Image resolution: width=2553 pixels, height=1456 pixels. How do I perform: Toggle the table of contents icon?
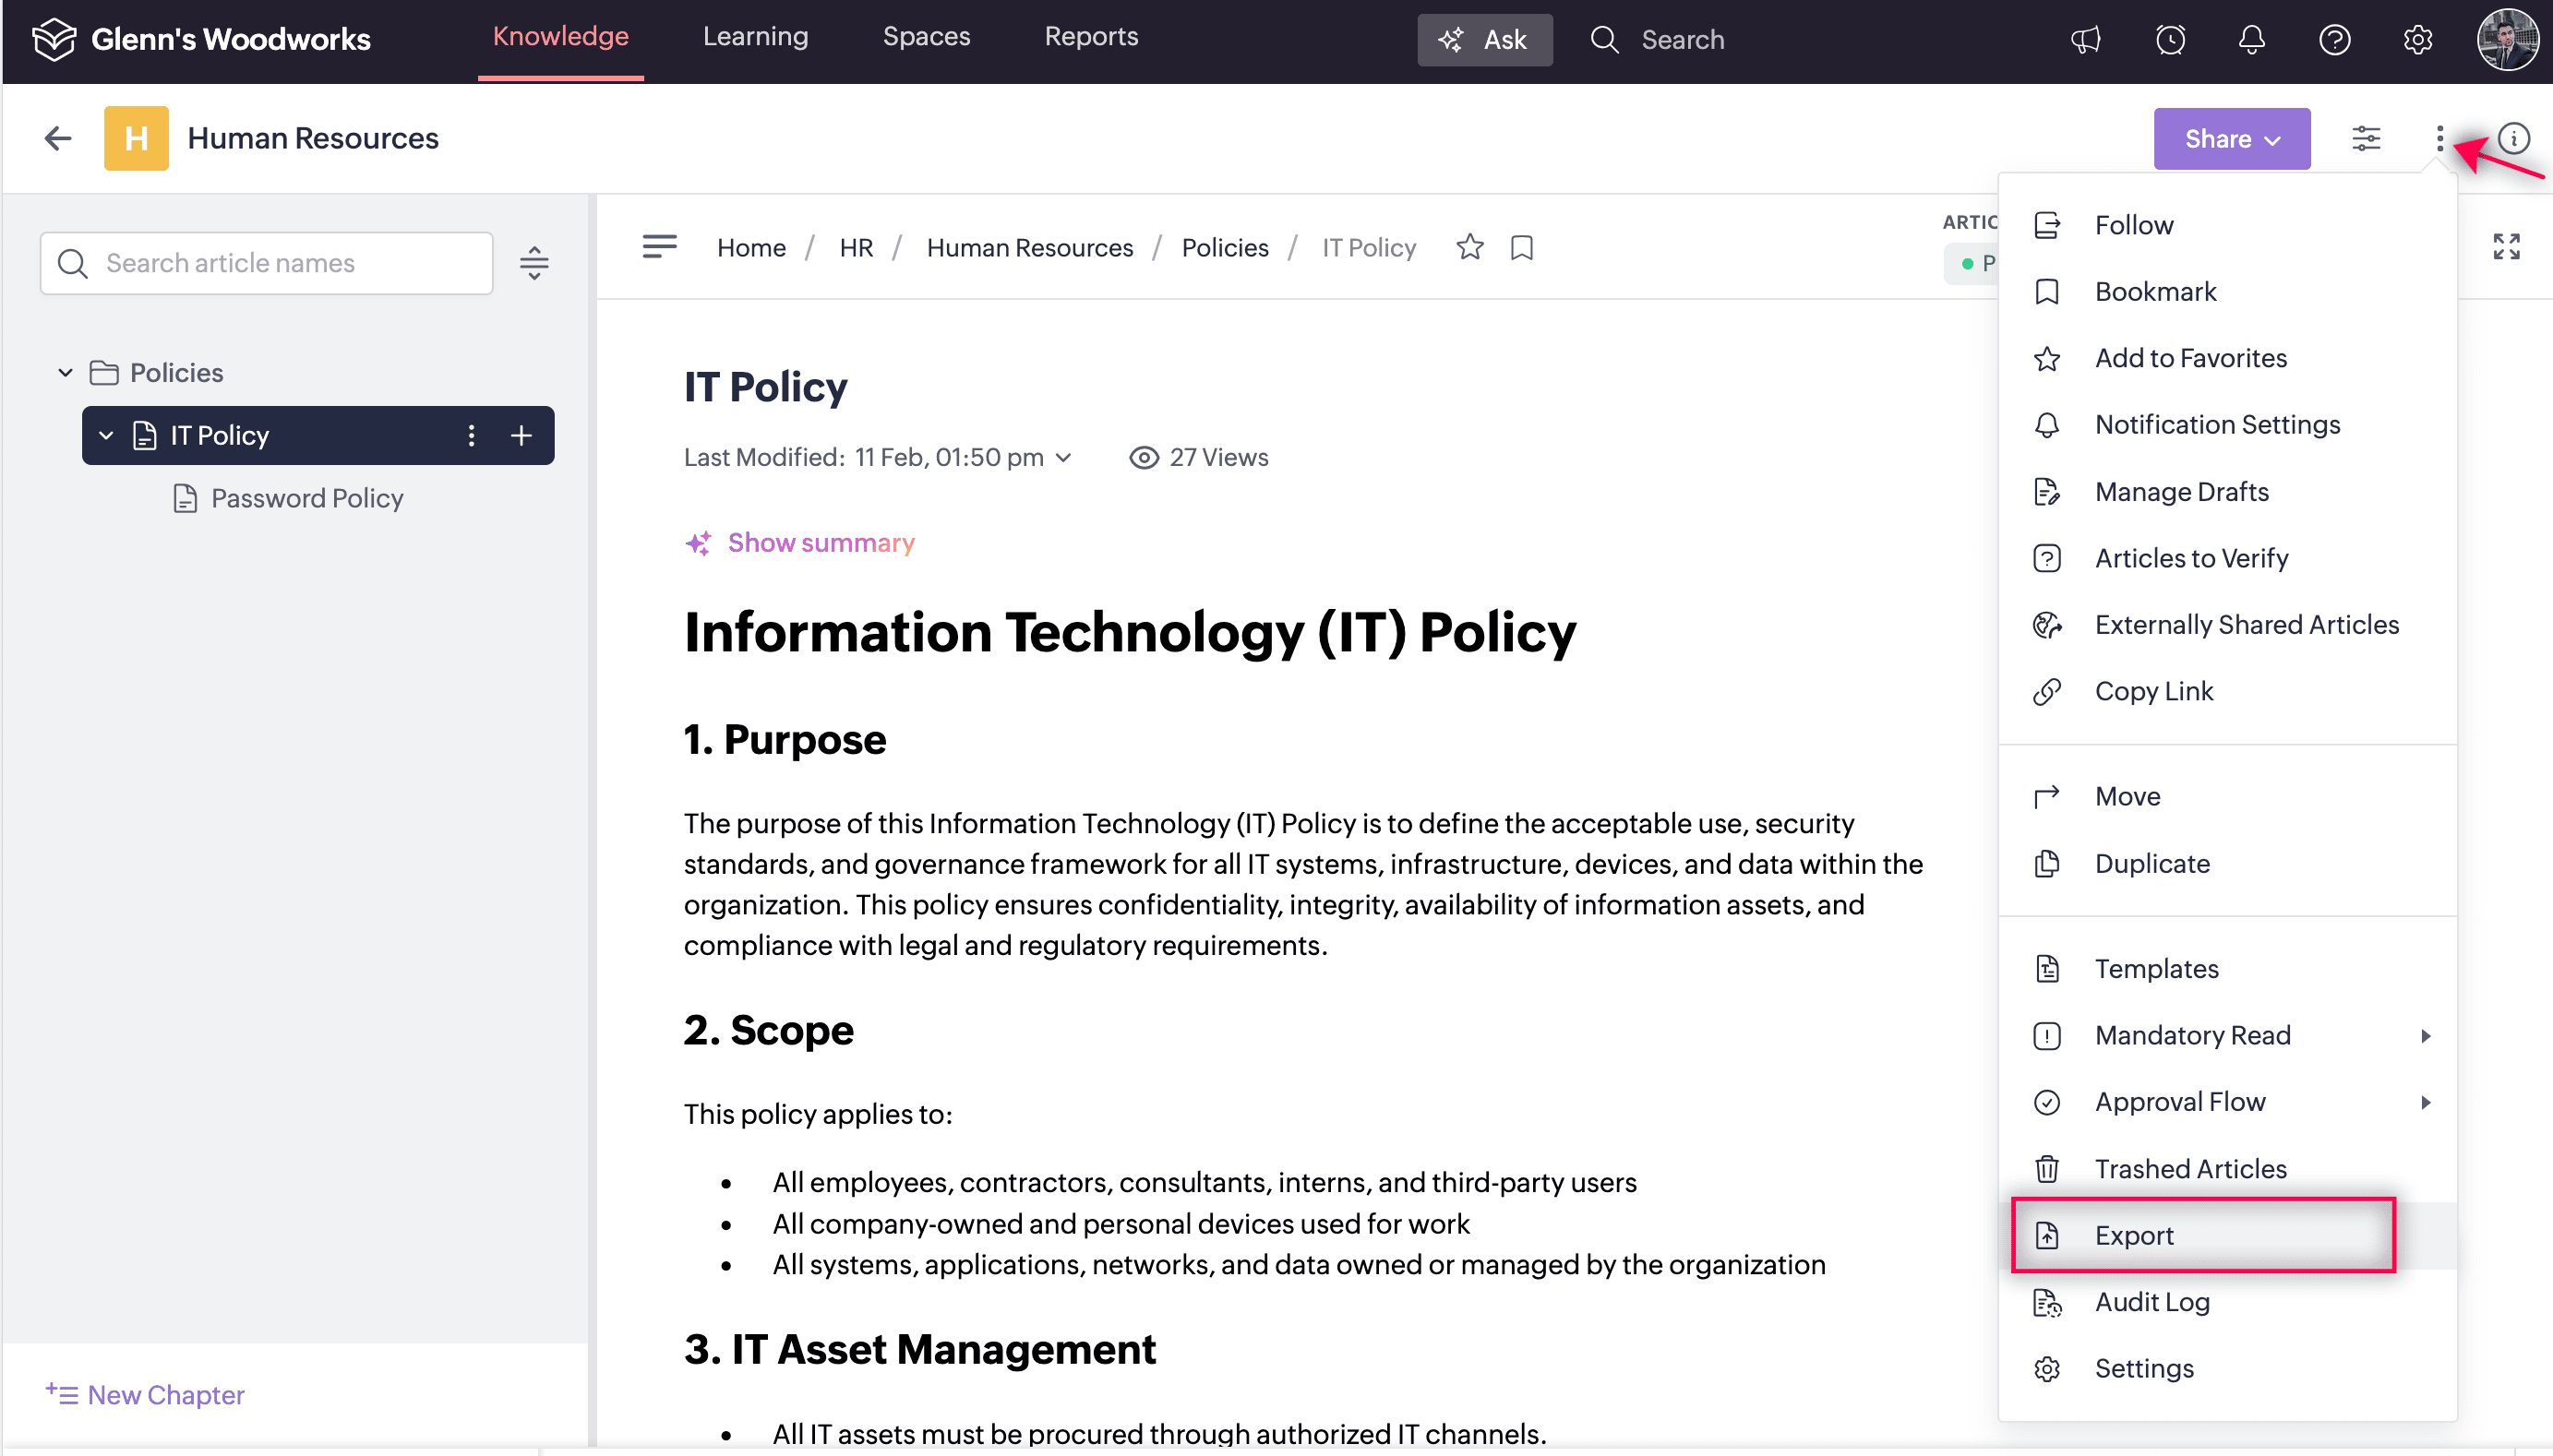659,247
